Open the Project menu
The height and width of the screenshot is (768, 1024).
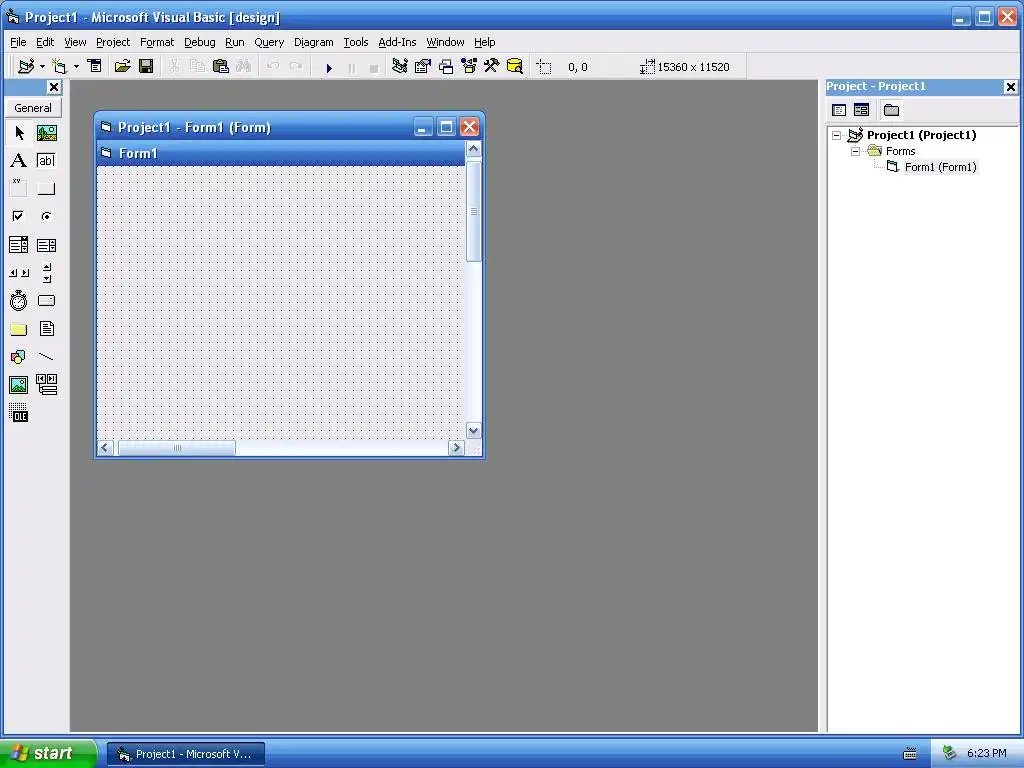(113, 42)
